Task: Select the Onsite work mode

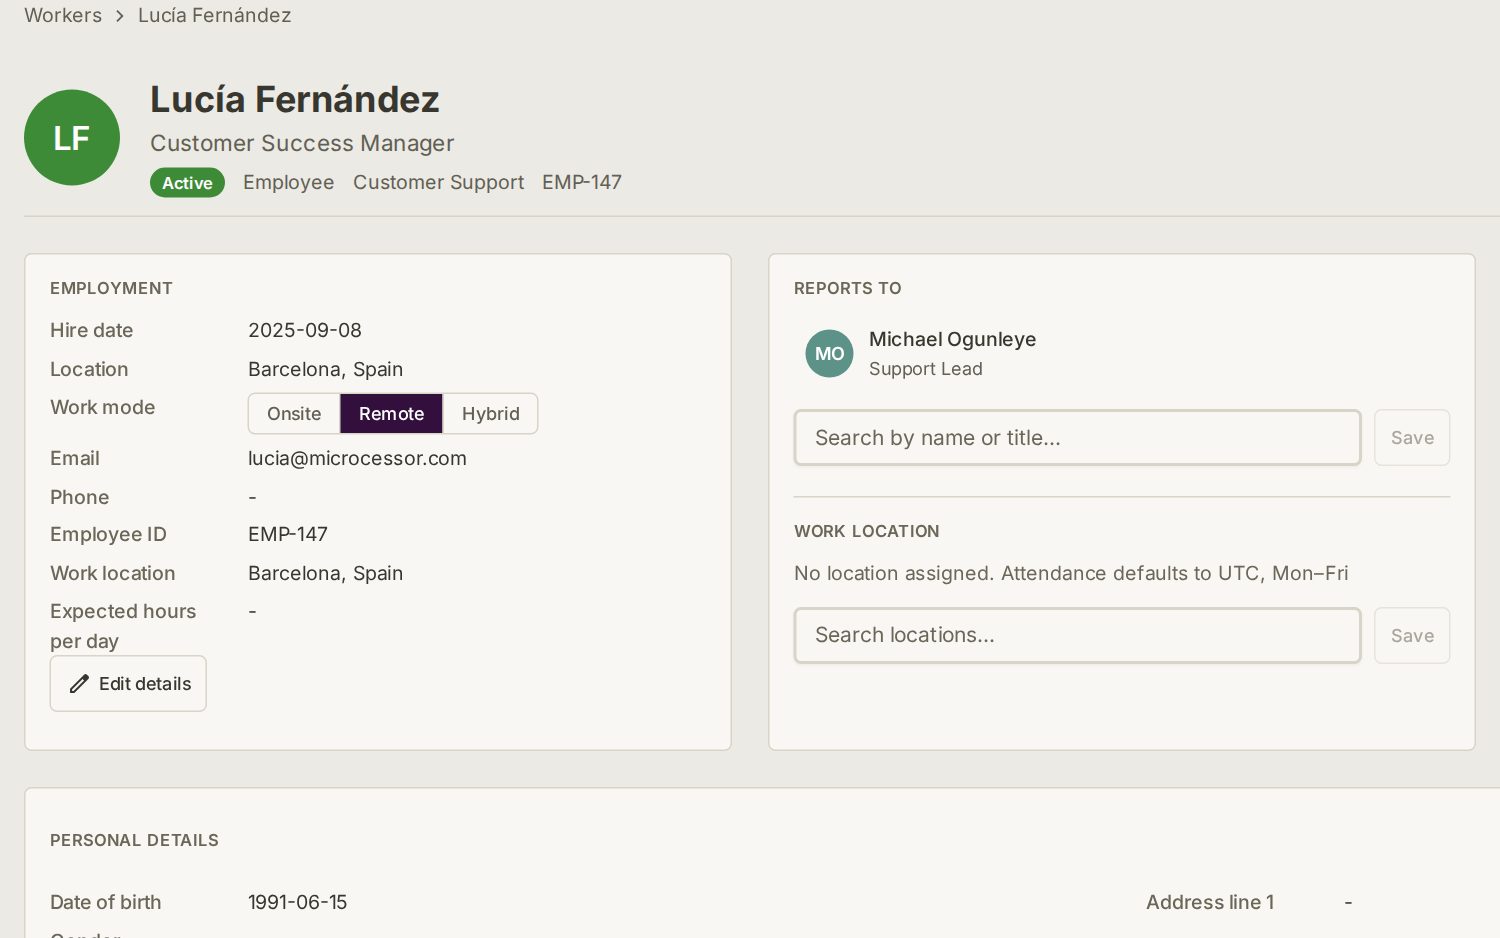Action: 294,414
